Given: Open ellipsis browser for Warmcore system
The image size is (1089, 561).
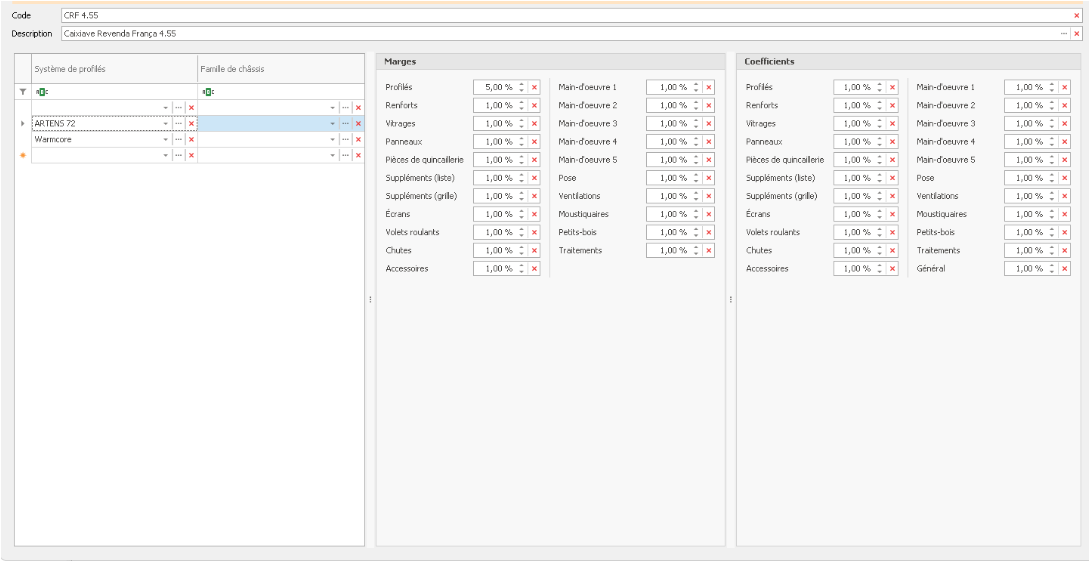Looking at the screenshot, I should pos(178,140).
